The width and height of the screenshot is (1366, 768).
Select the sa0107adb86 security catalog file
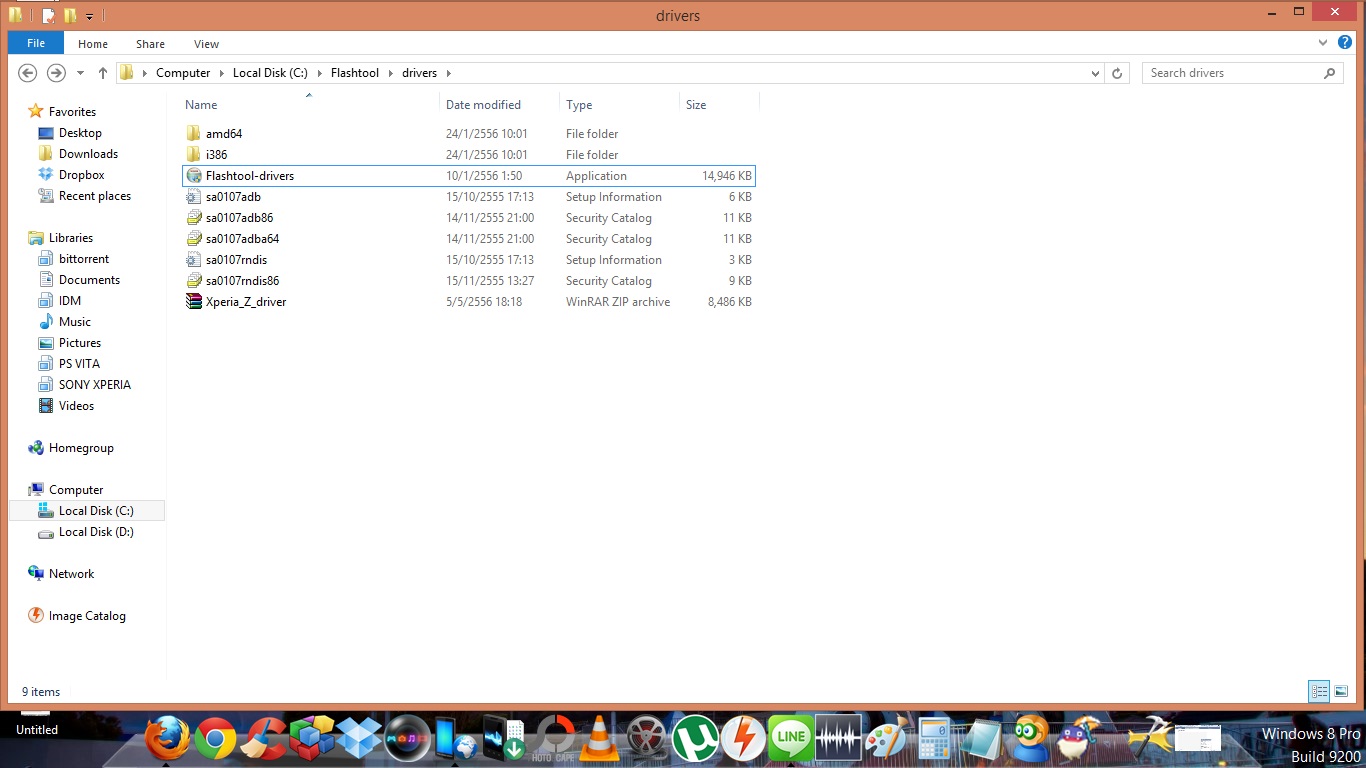tap(239, 218)
